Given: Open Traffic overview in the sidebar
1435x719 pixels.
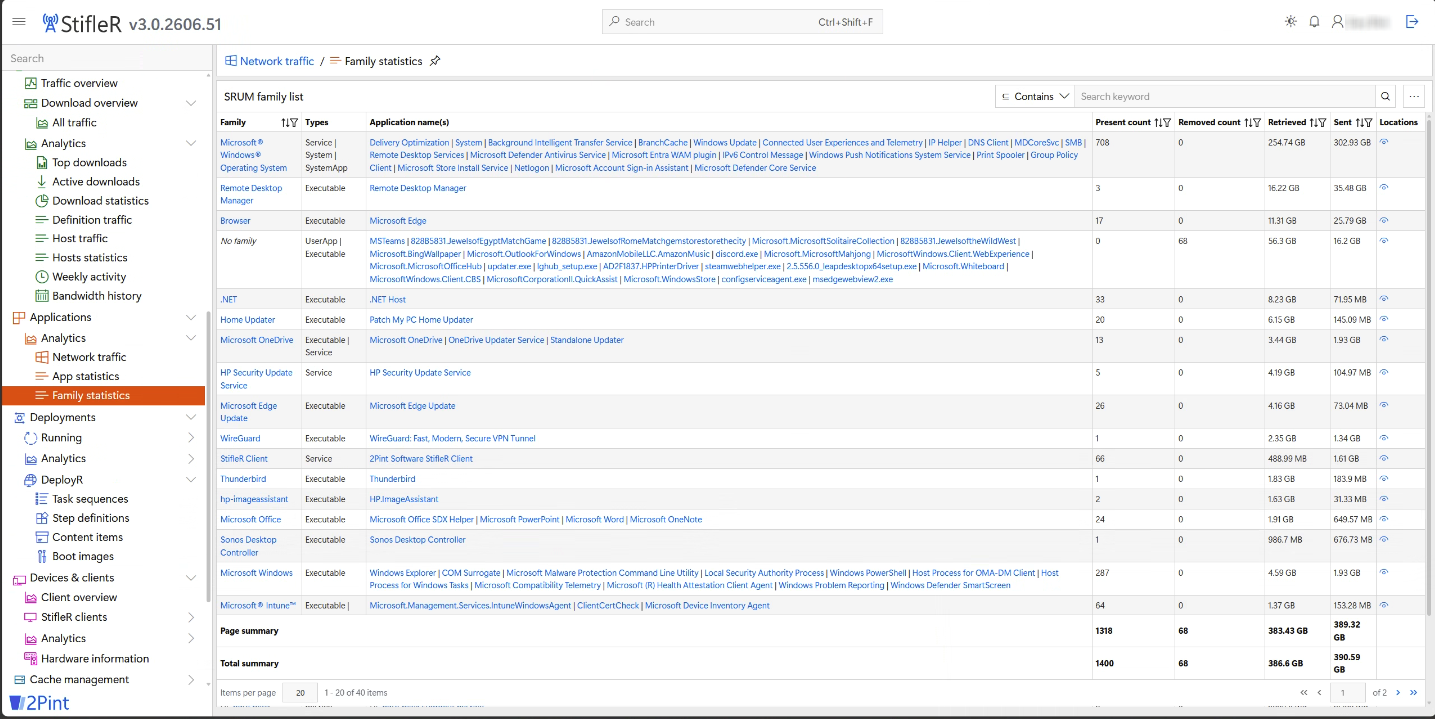Looking at the screenshot, I should click(x=79, y=83).
